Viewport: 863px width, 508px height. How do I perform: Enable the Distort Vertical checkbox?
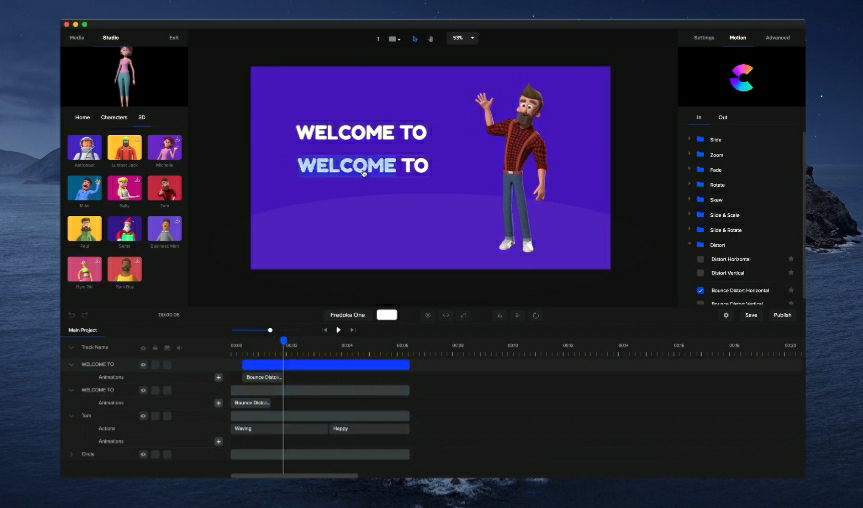click(700, 273)
